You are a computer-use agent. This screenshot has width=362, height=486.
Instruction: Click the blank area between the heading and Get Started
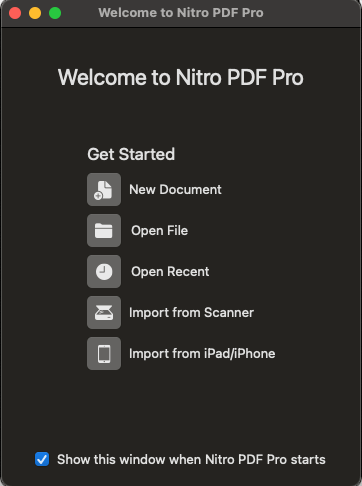181,117
